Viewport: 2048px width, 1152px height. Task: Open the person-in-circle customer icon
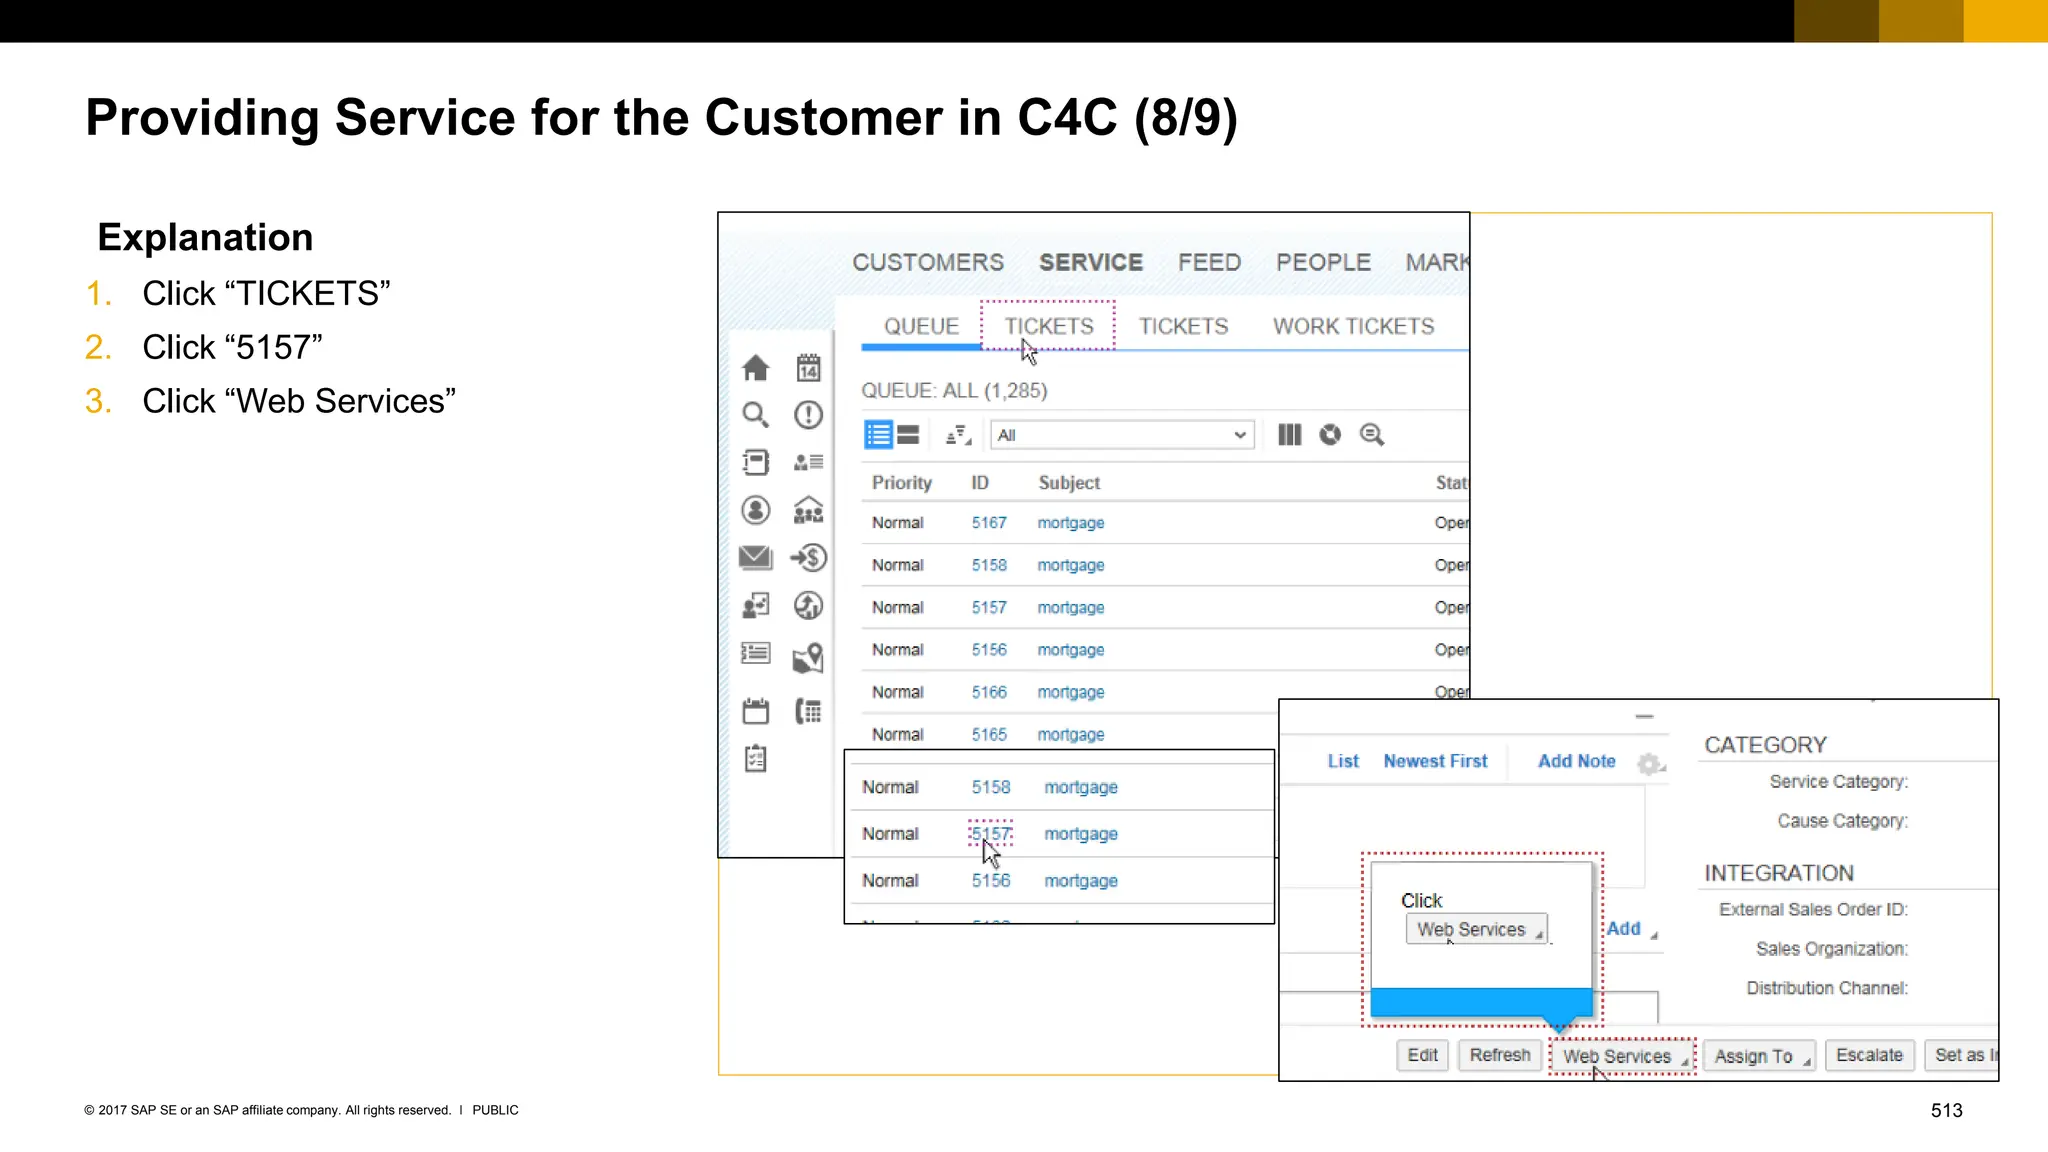coord(756,510)
